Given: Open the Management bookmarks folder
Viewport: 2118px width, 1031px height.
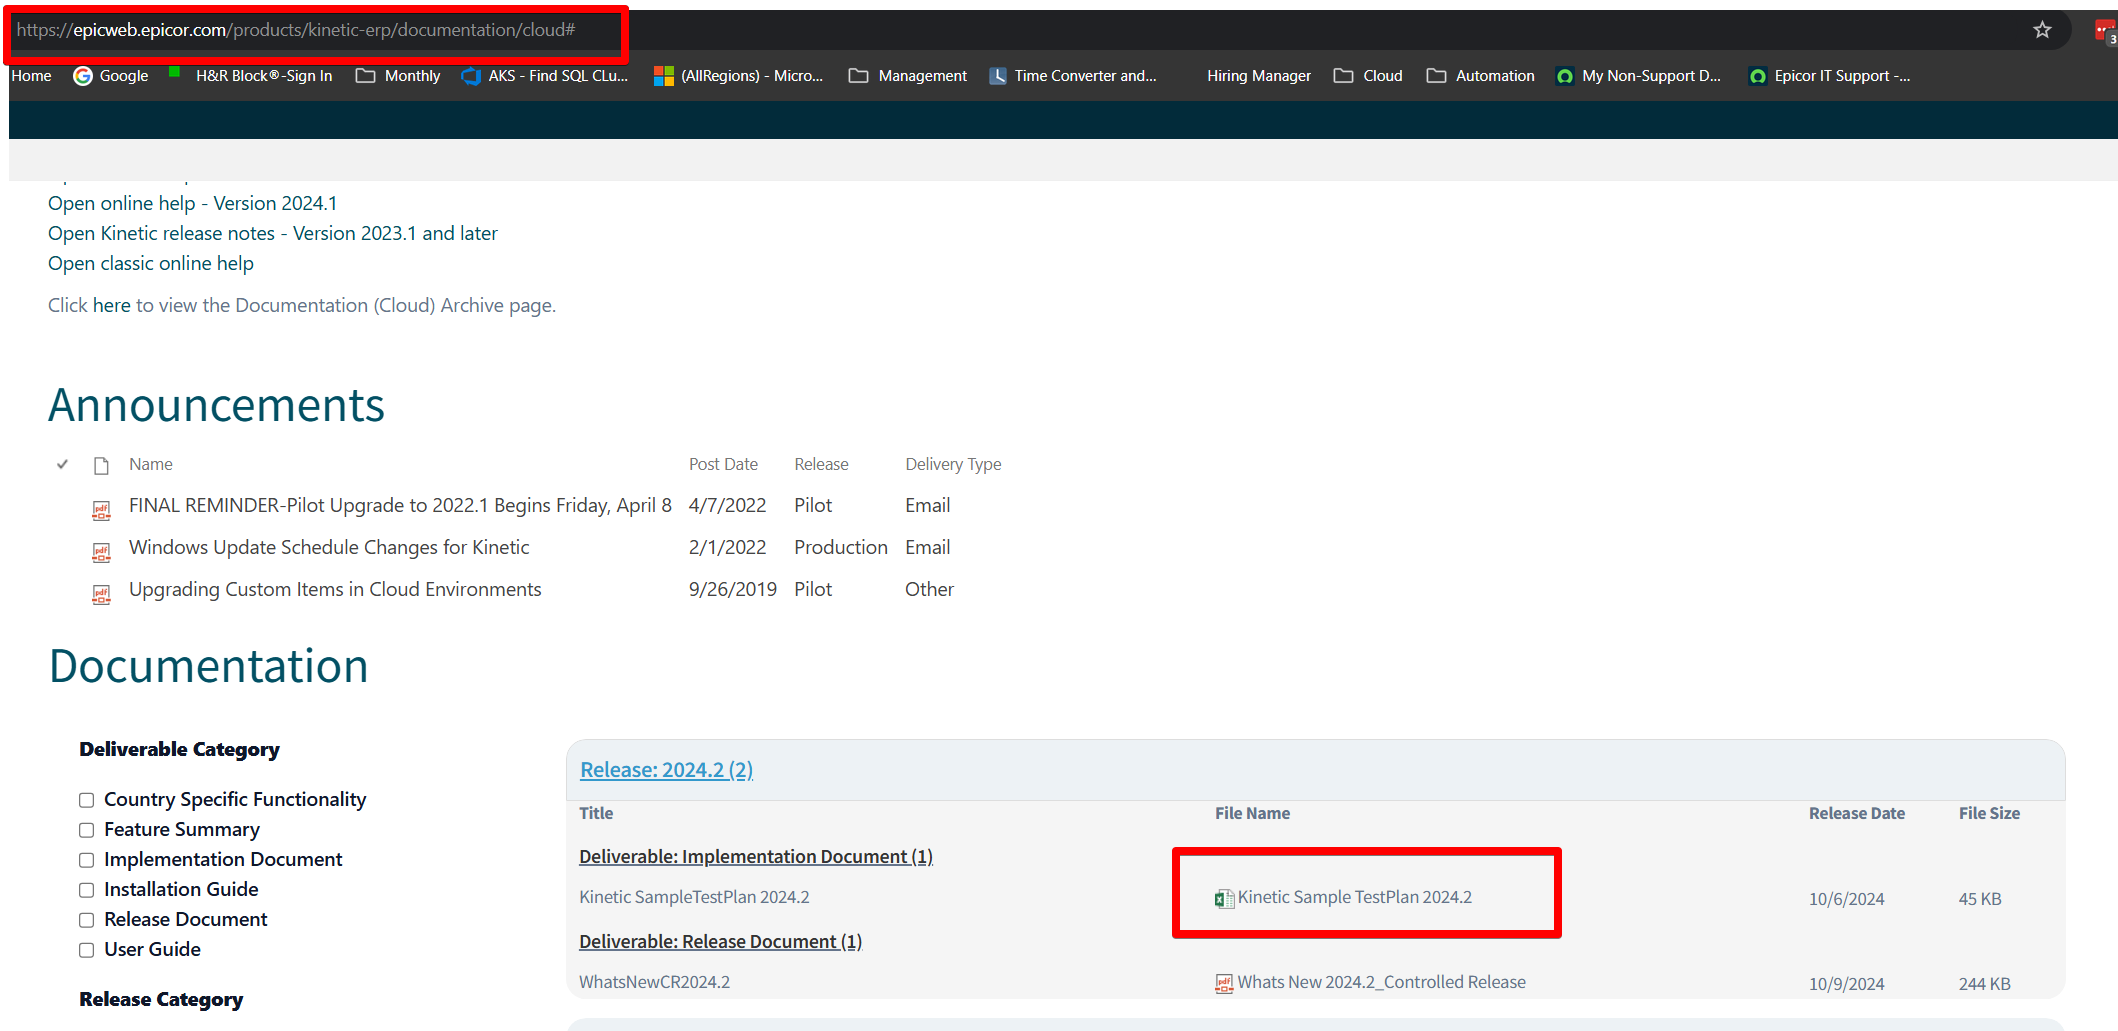Looking at the screenshot, I should [x=908, y=76].
